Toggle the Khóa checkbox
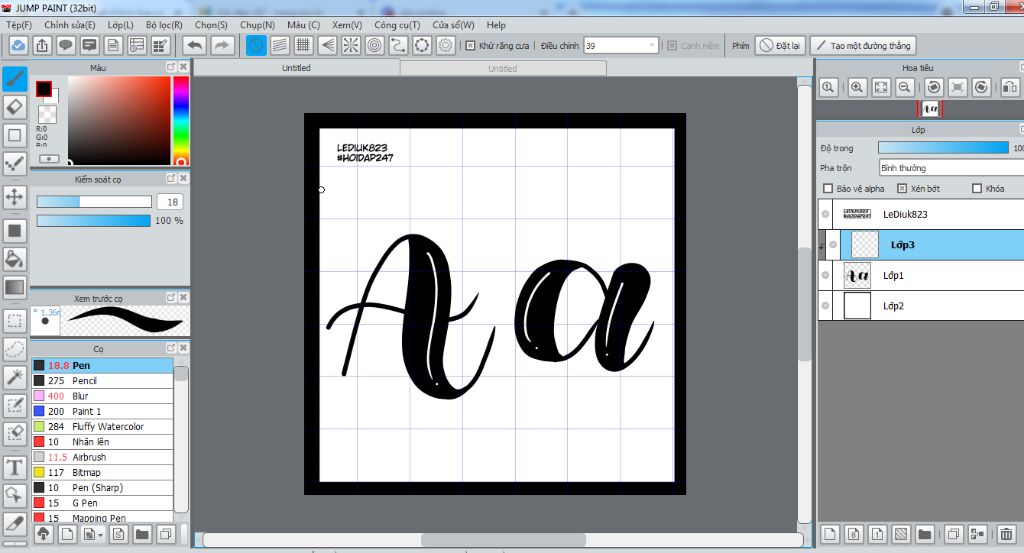The height and width of the screenshot is (553, 1024). pos(977,189)
